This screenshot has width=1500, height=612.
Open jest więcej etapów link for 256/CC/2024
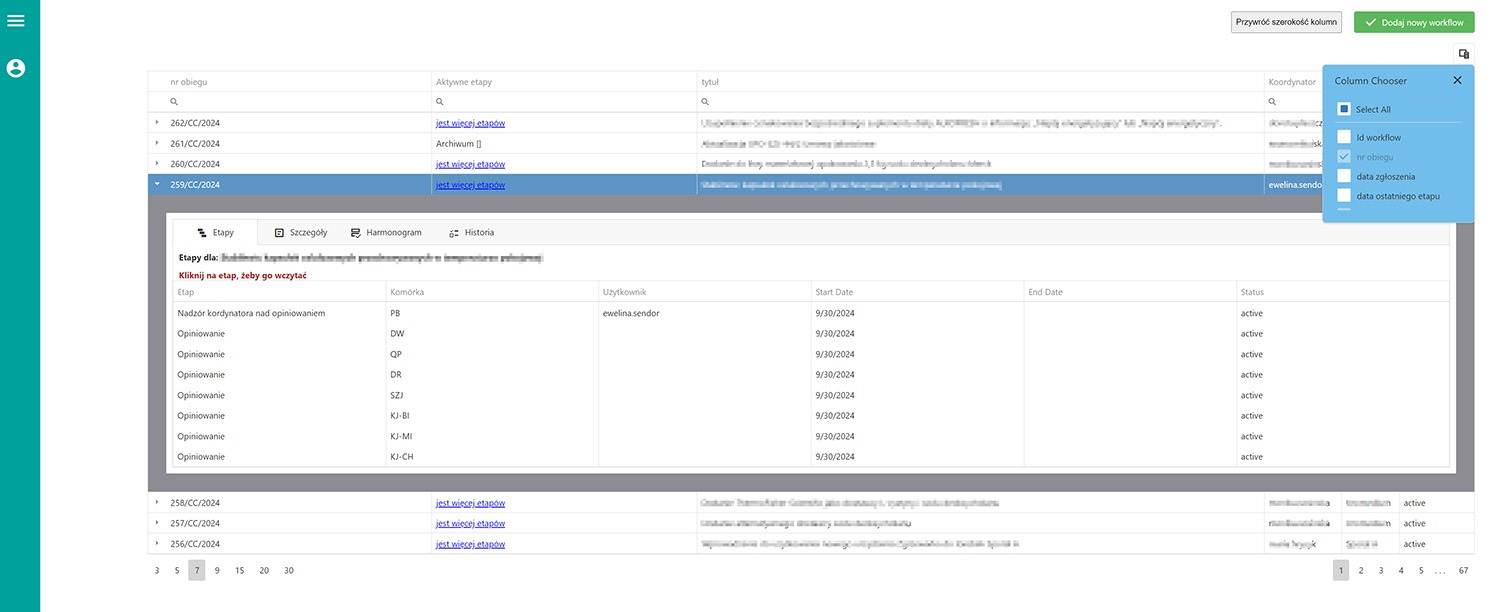(x=470, y=544)
